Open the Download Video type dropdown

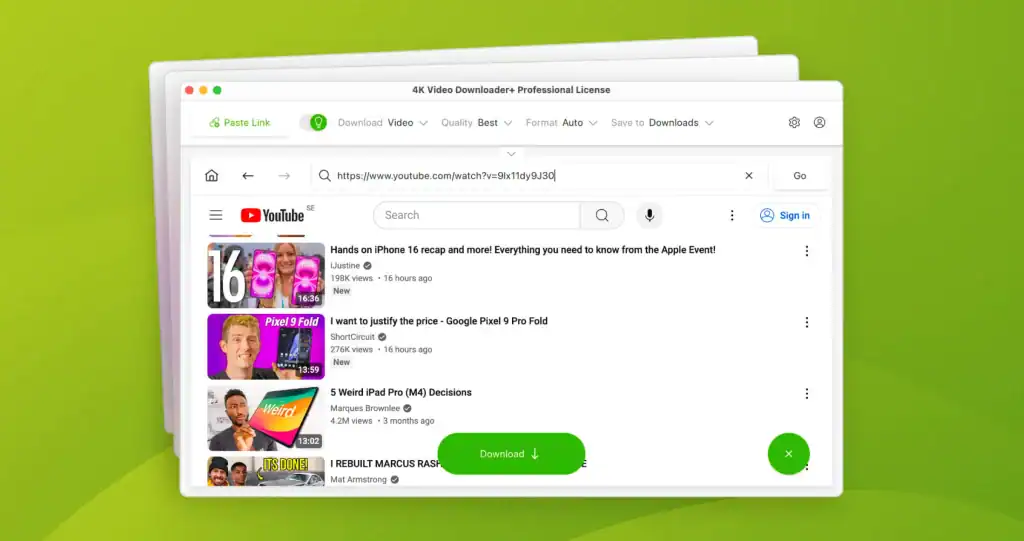point(383,123)
